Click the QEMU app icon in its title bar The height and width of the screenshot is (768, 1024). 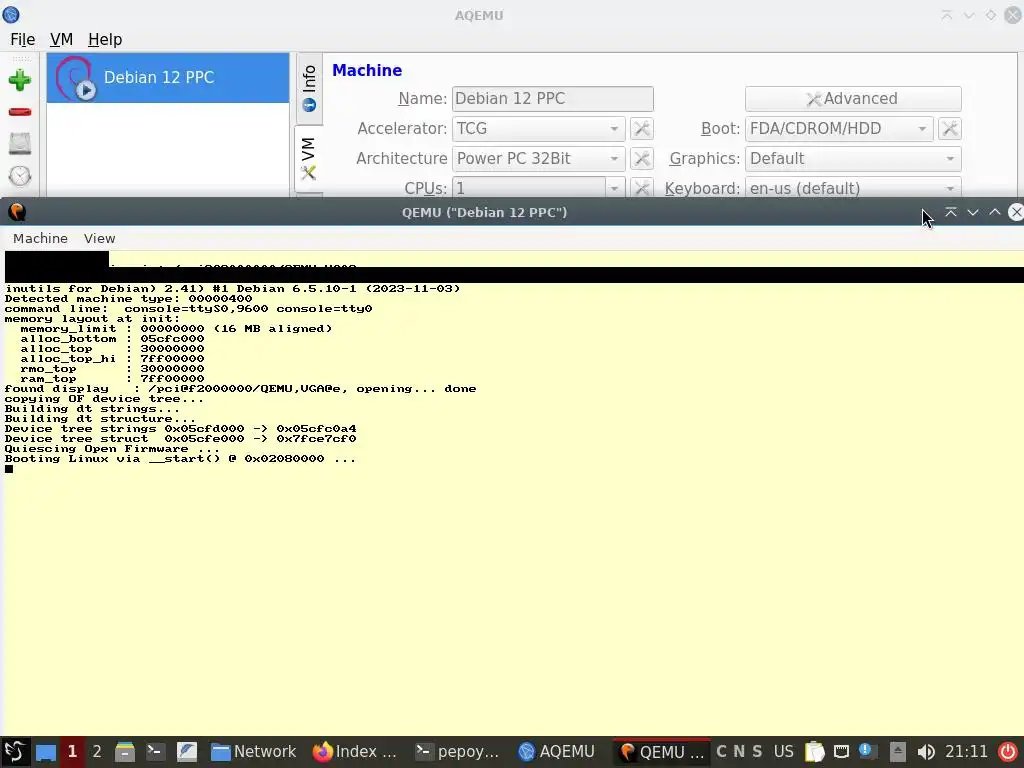point(17,212)
